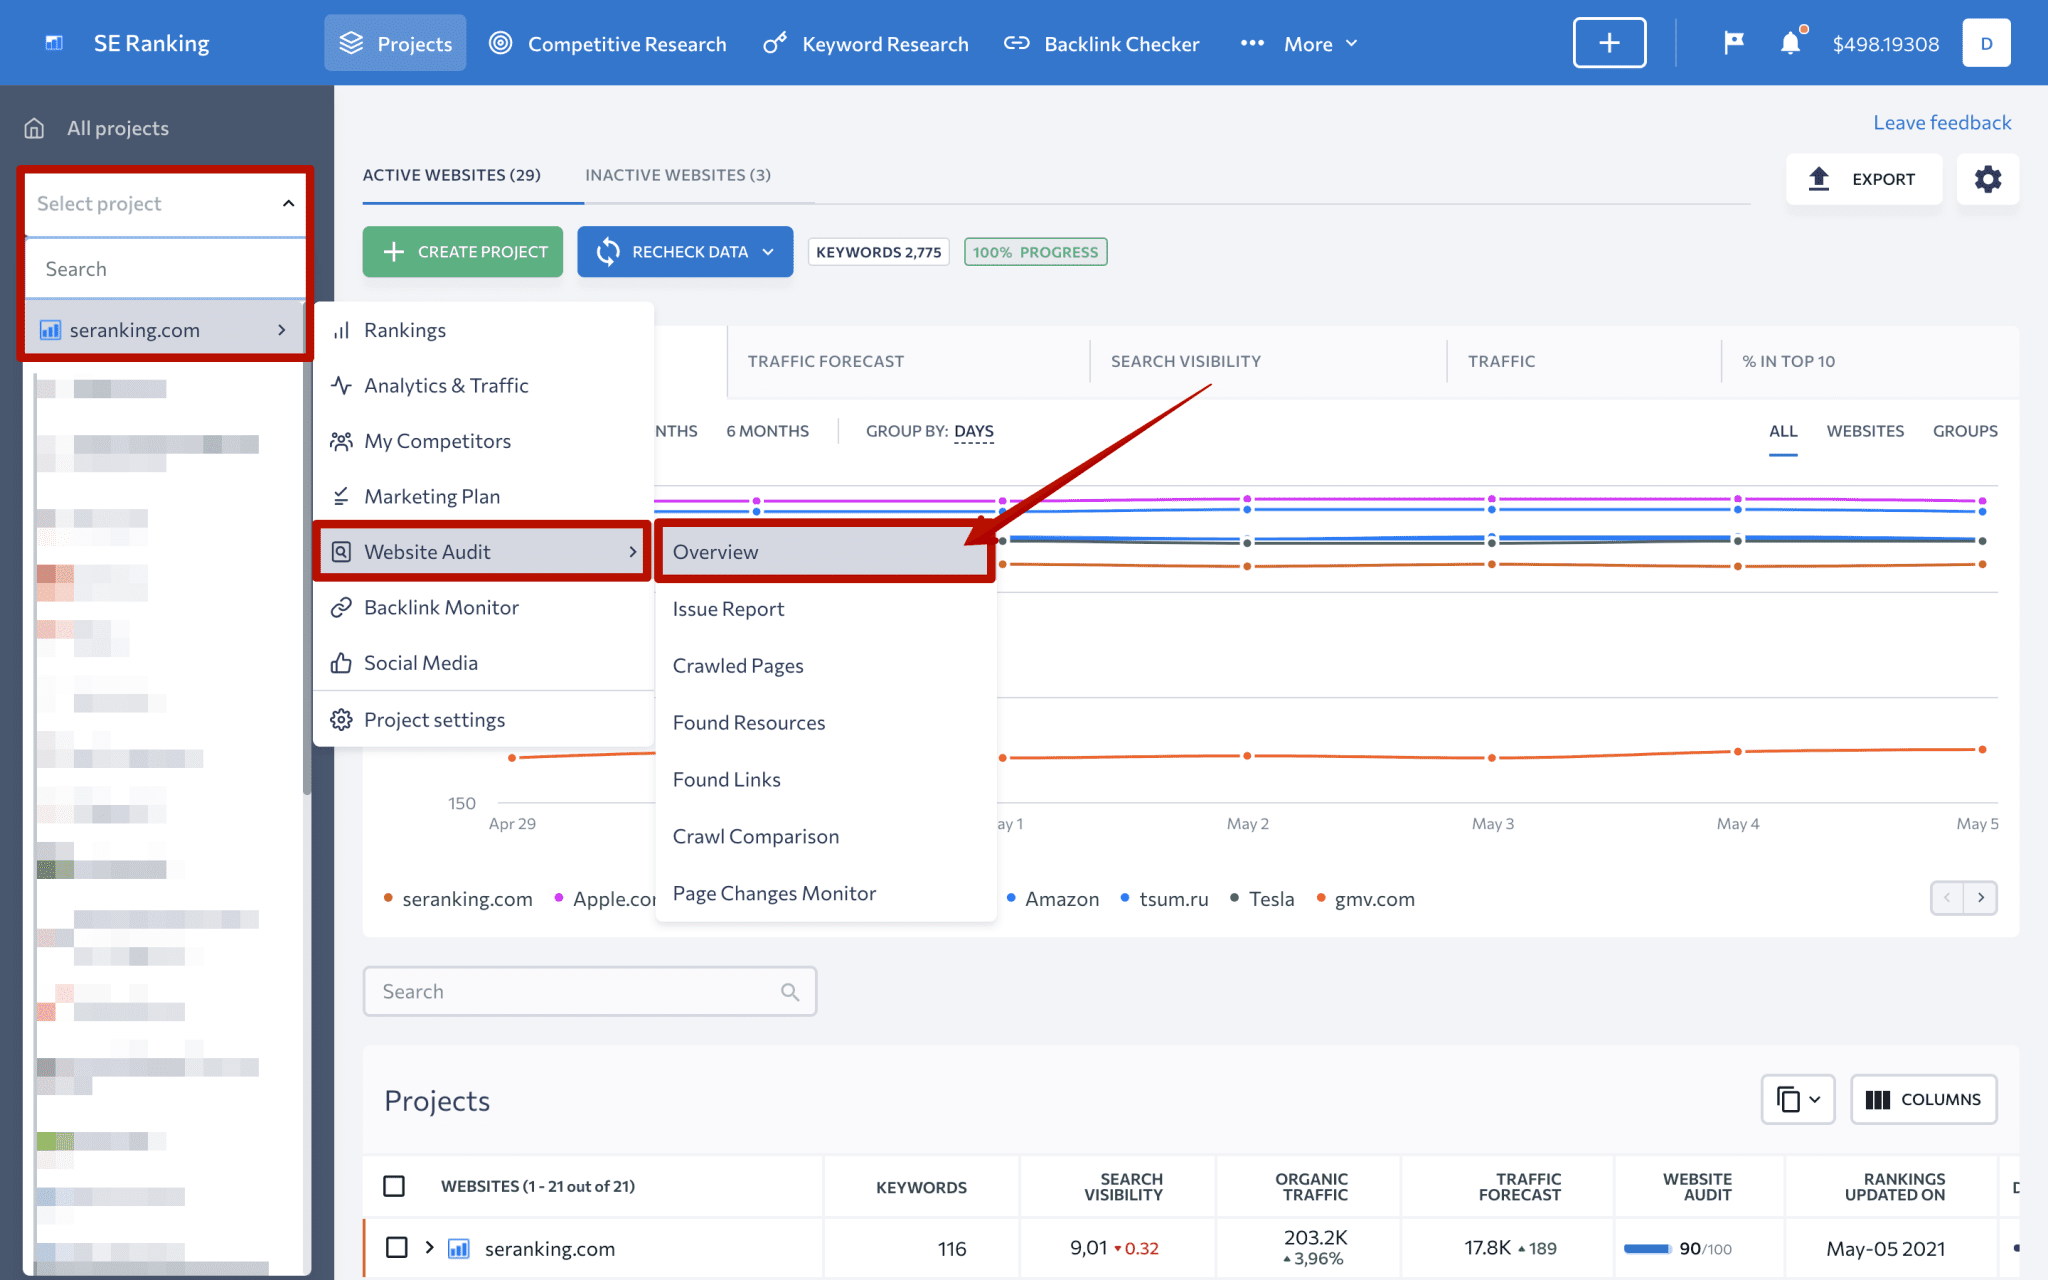Click the magnifier icon in projects search

(790, 992)
